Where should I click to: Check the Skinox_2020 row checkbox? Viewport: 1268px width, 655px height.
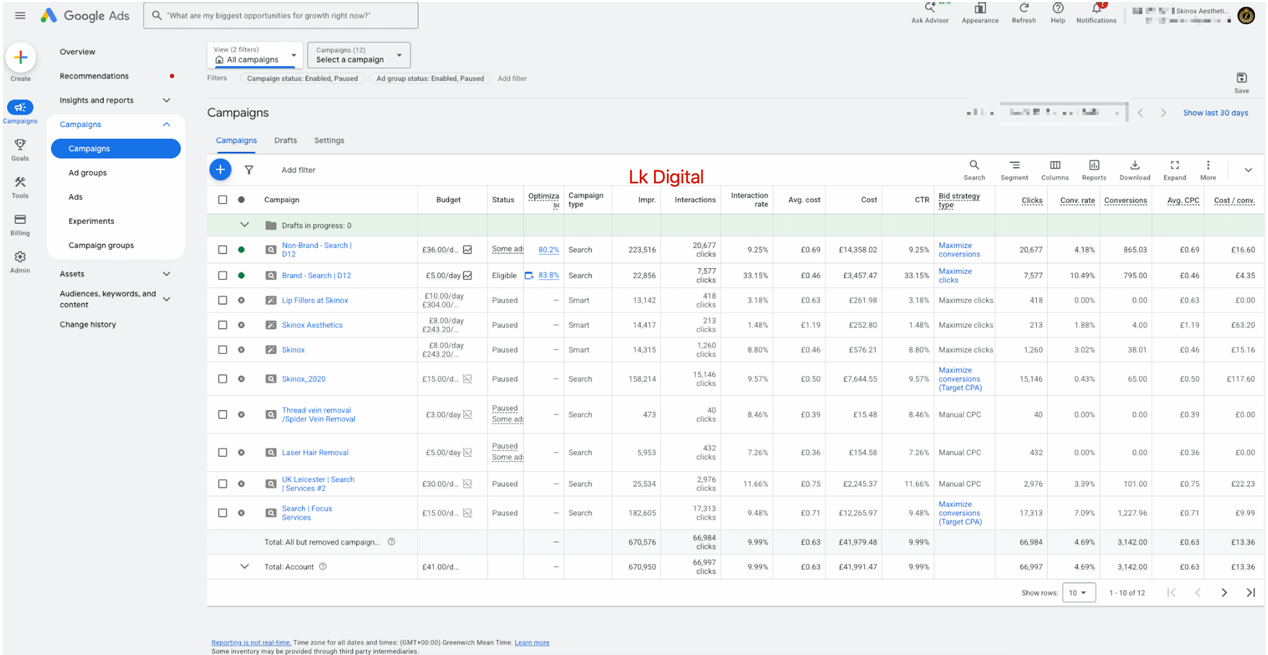[222, 379]
